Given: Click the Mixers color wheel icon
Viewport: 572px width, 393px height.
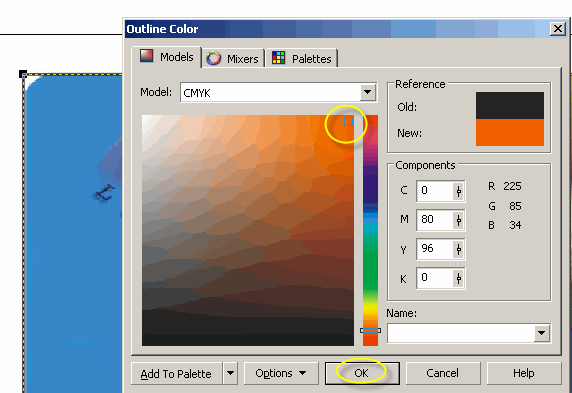Looking at the screenshot, I should 214,58.
